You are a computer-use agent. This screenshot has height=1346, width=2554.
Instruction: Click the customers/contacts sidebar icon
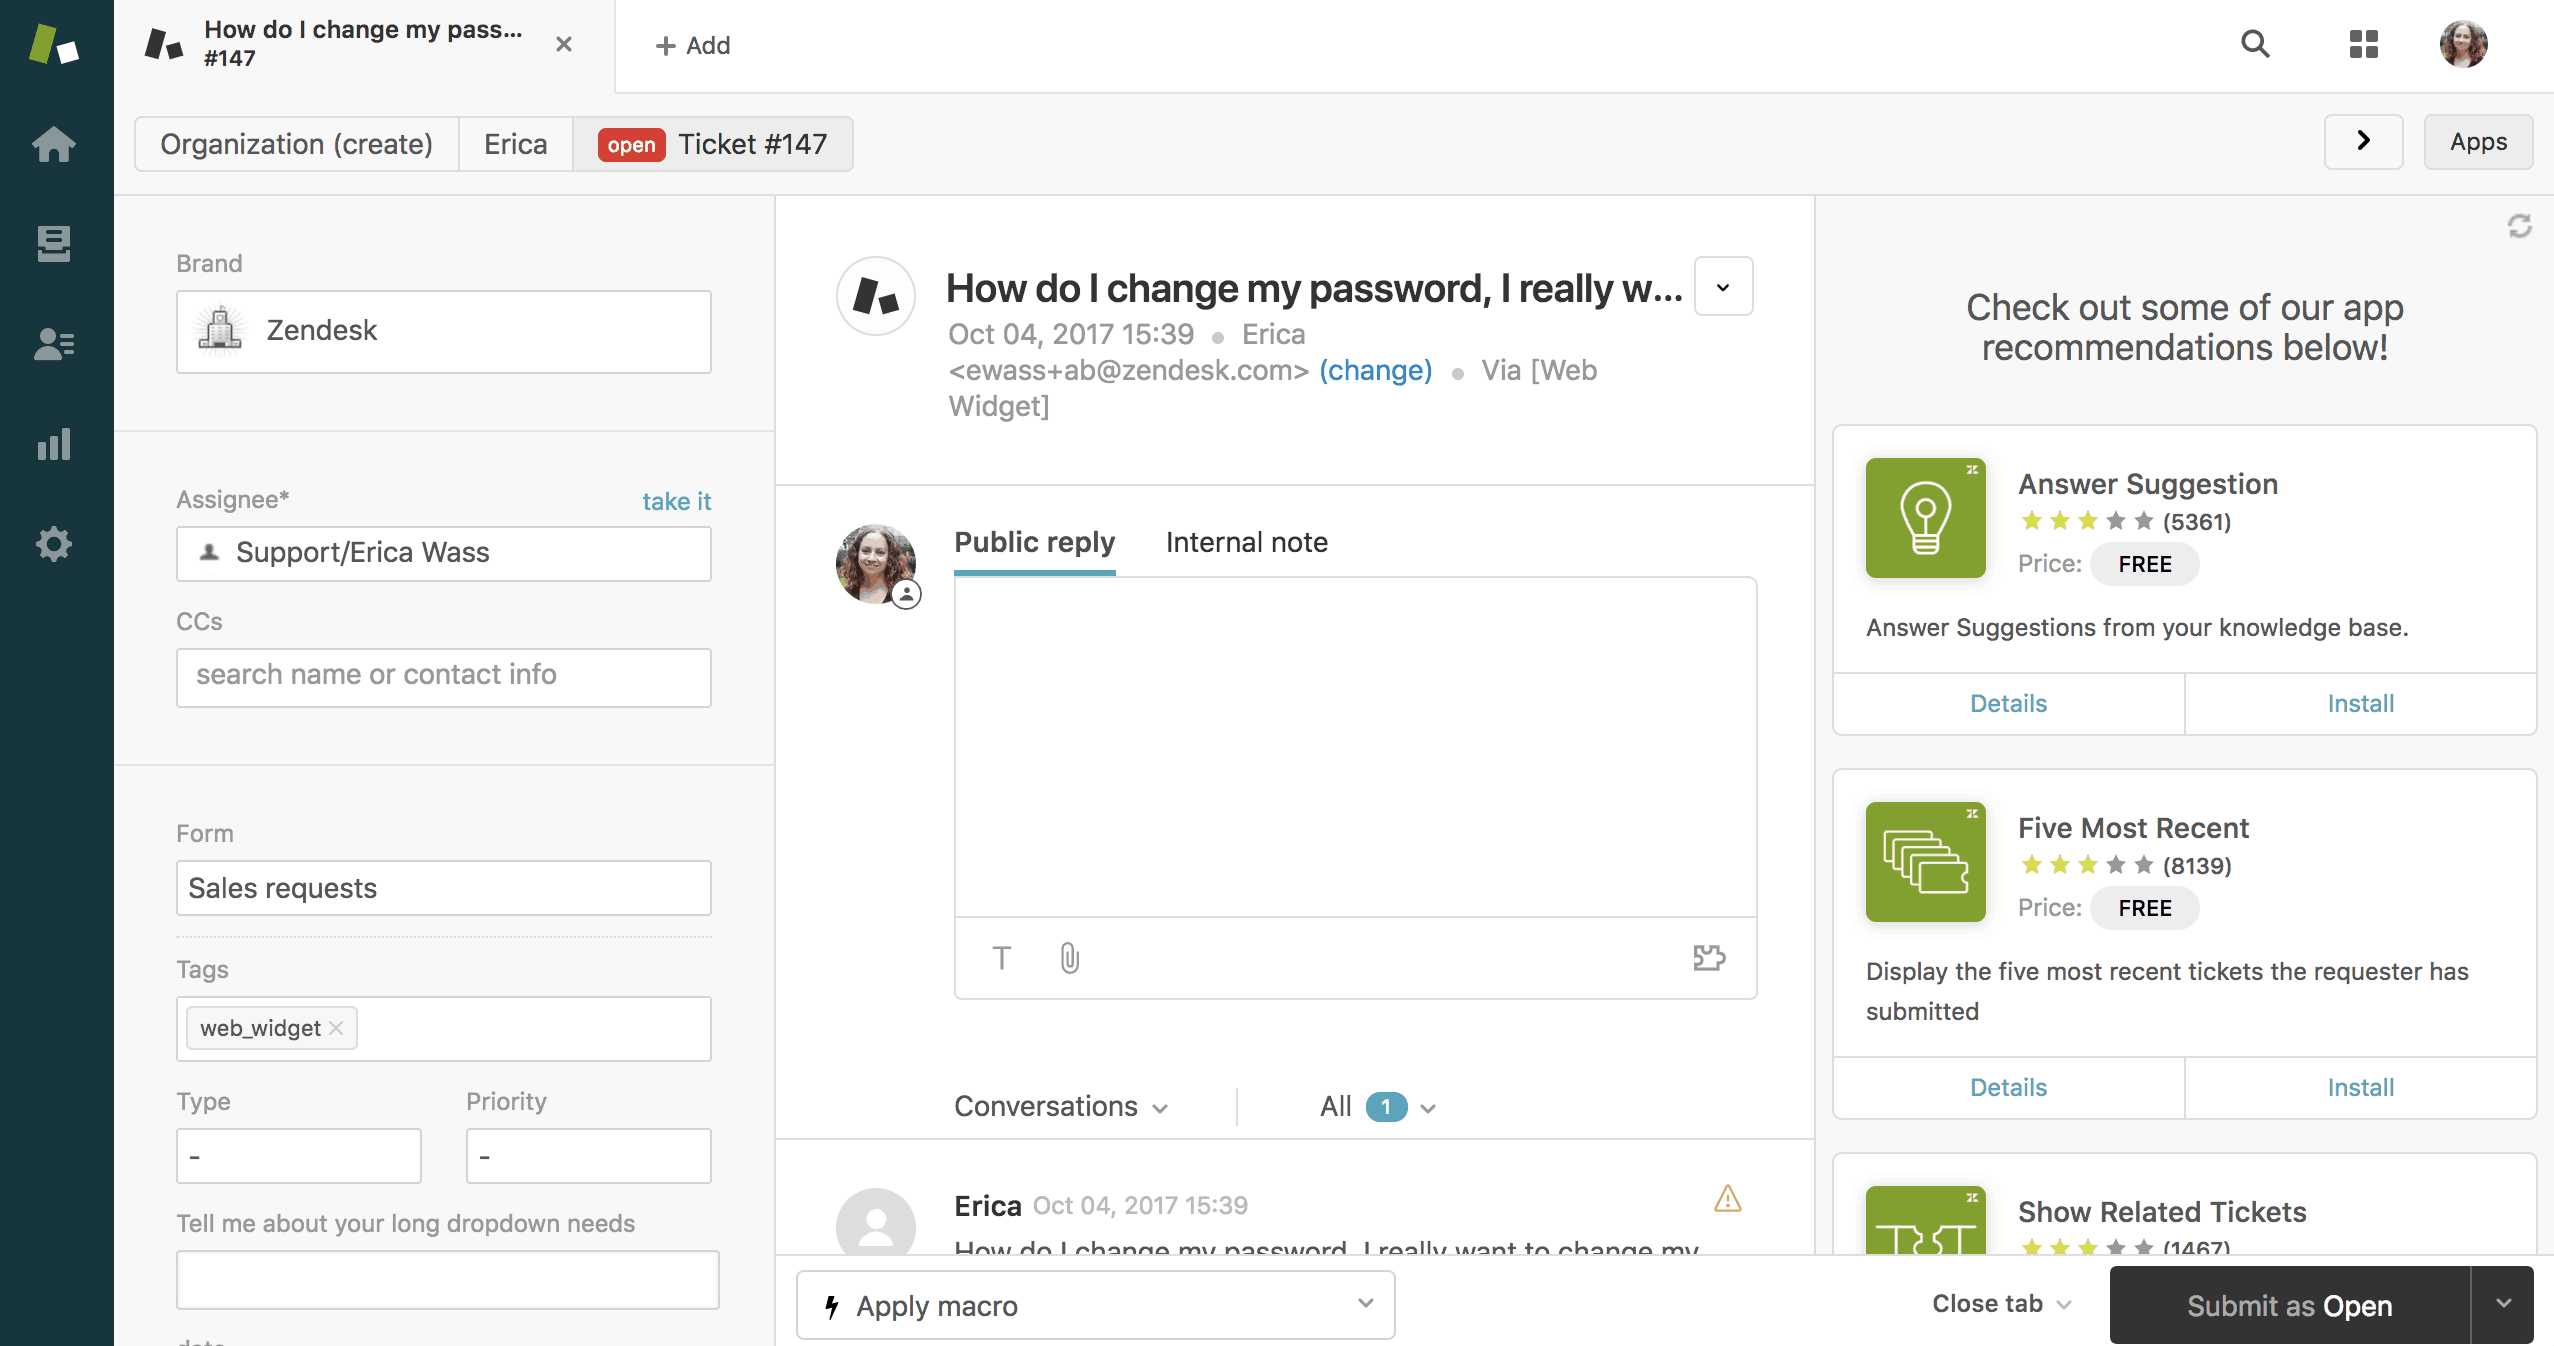pyautogui.click(x=54, y=345)
